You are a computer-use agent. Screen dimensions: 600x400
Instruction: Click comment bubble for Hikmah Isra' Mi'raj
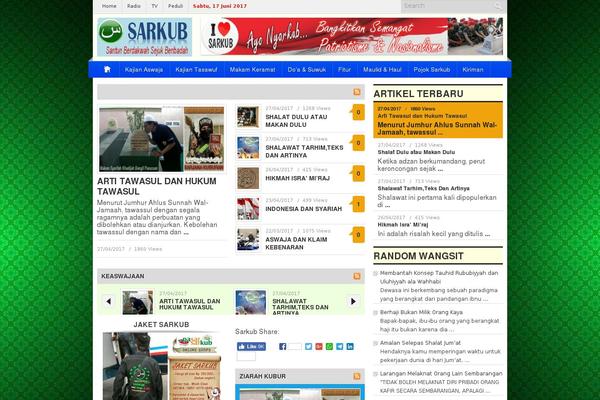pyautogui.click(x=357, y=174)
